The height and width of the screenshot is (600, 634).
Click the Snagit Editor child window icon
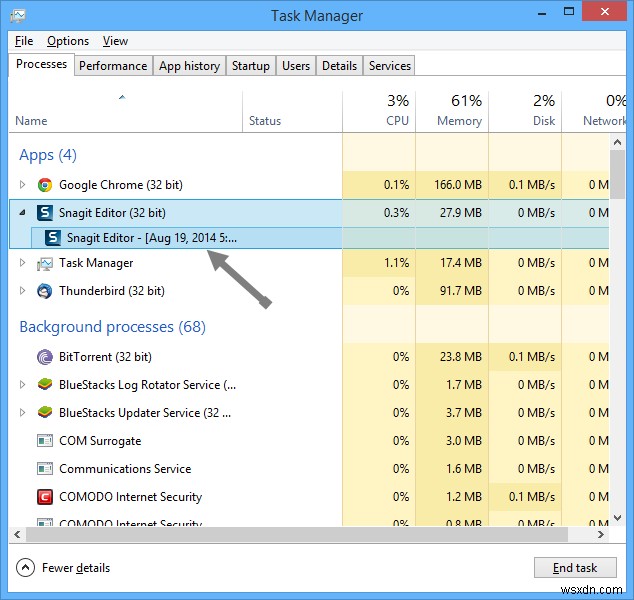(x=53, y=238)
